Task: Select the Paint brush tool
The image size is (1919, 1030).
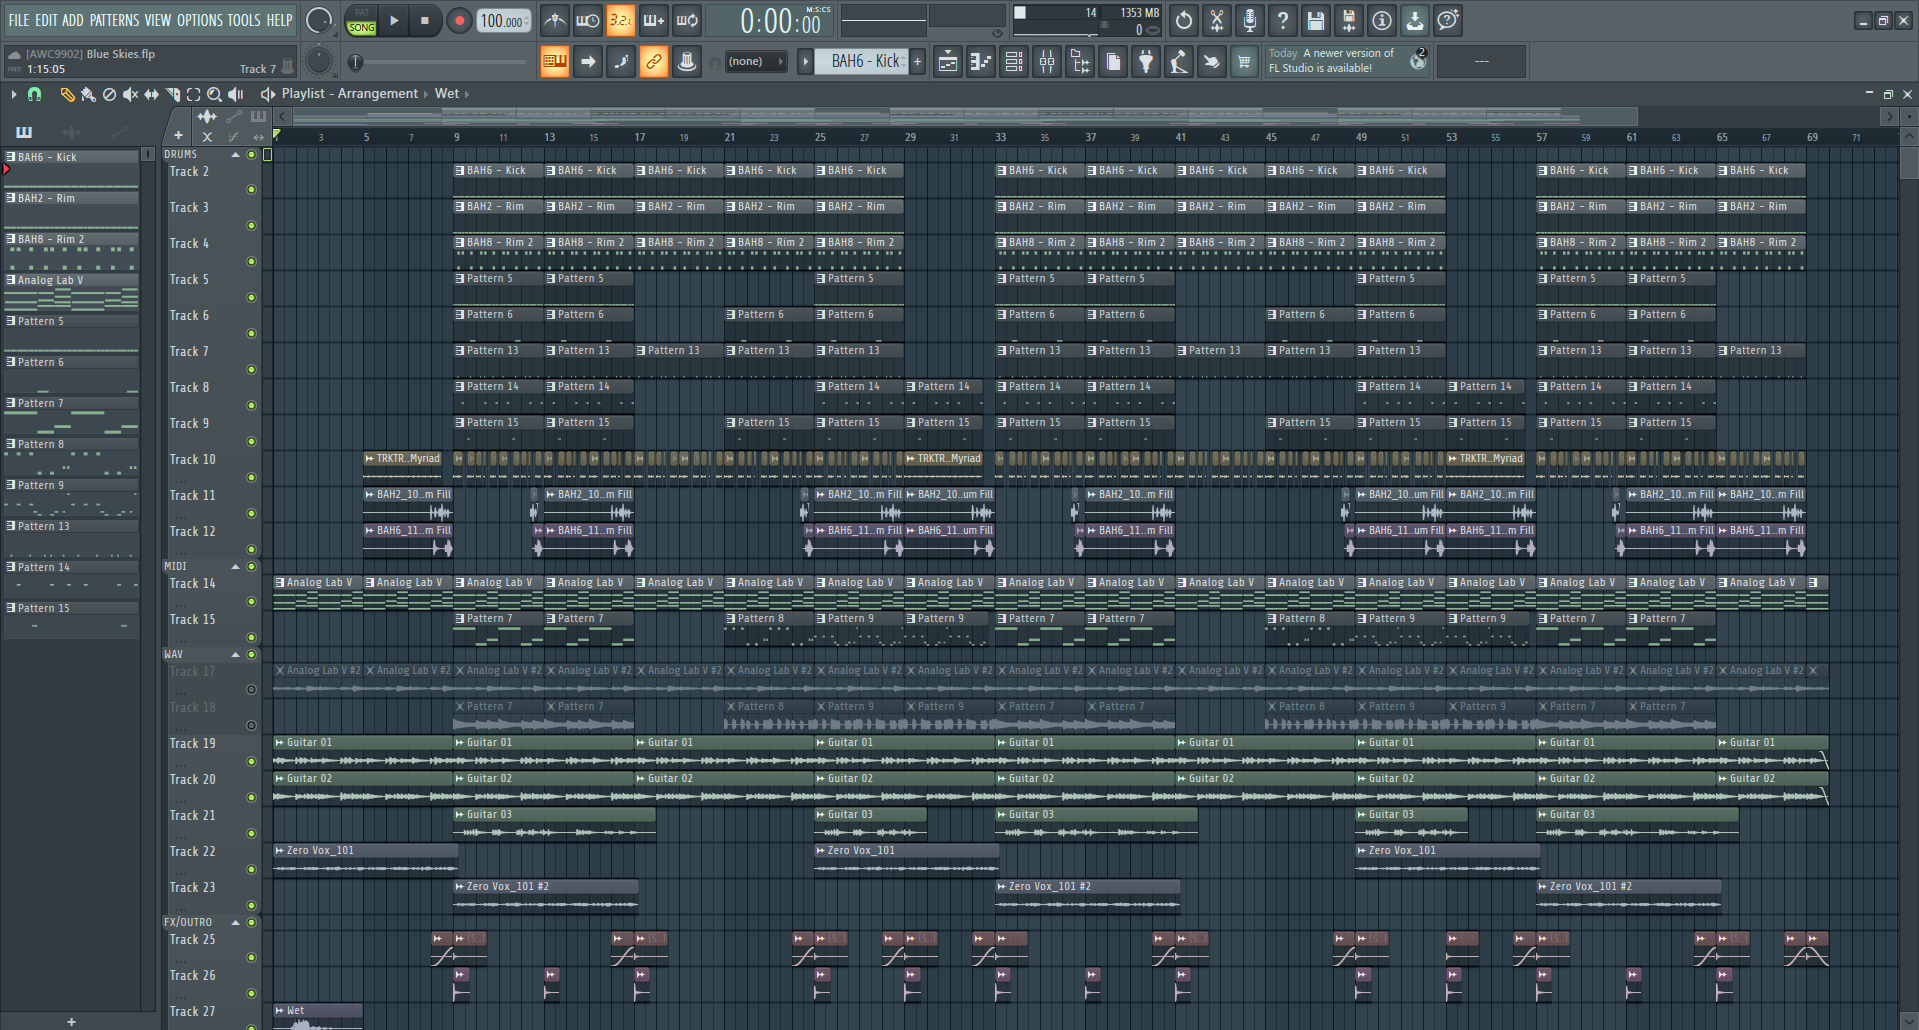Action: (88, 94)
